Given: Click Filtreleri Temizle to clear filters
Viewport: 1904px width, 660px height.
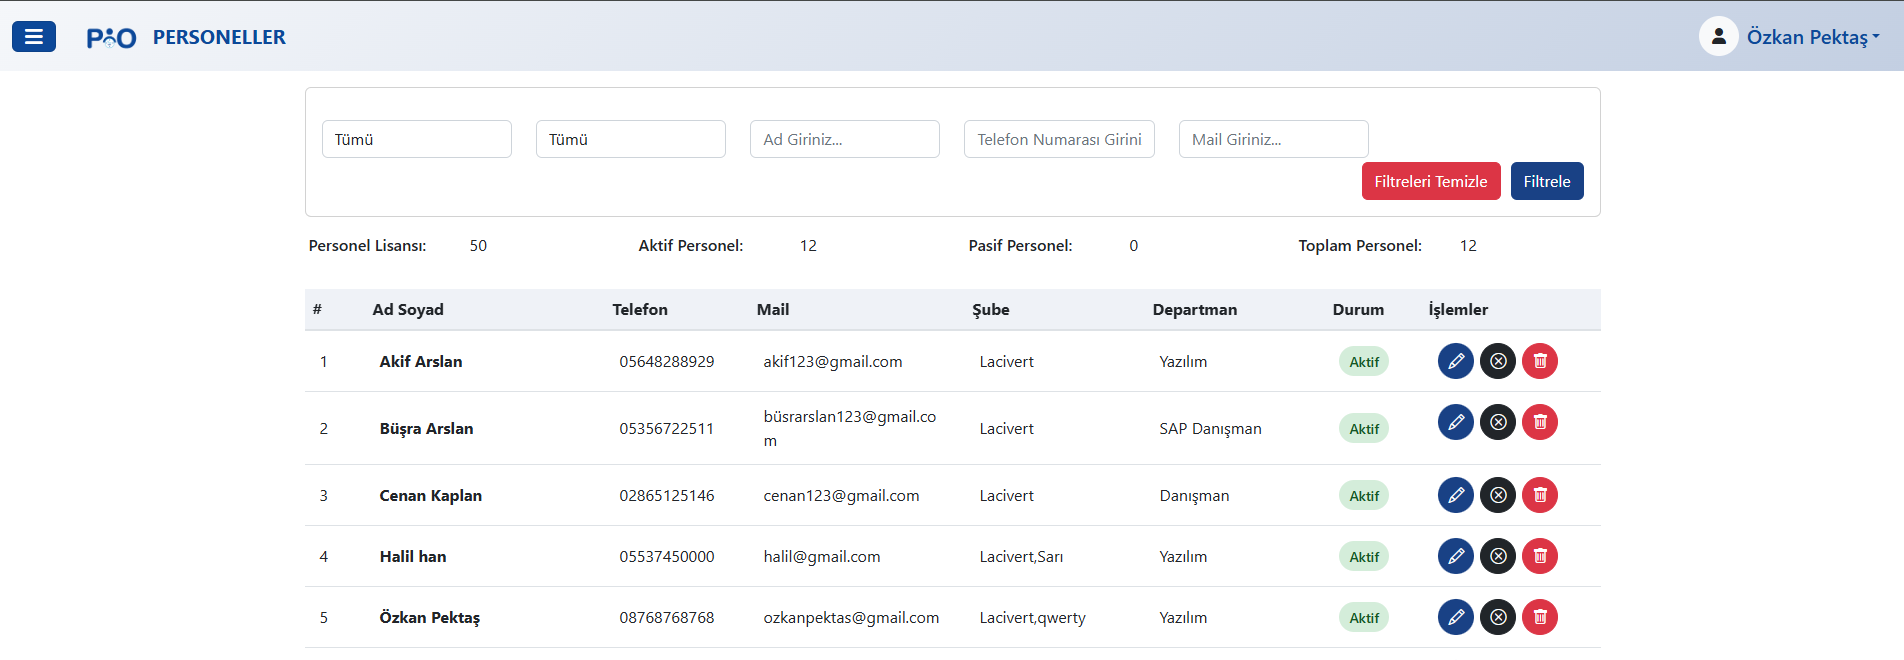Looking at the screenshot, I should 1430,181.
